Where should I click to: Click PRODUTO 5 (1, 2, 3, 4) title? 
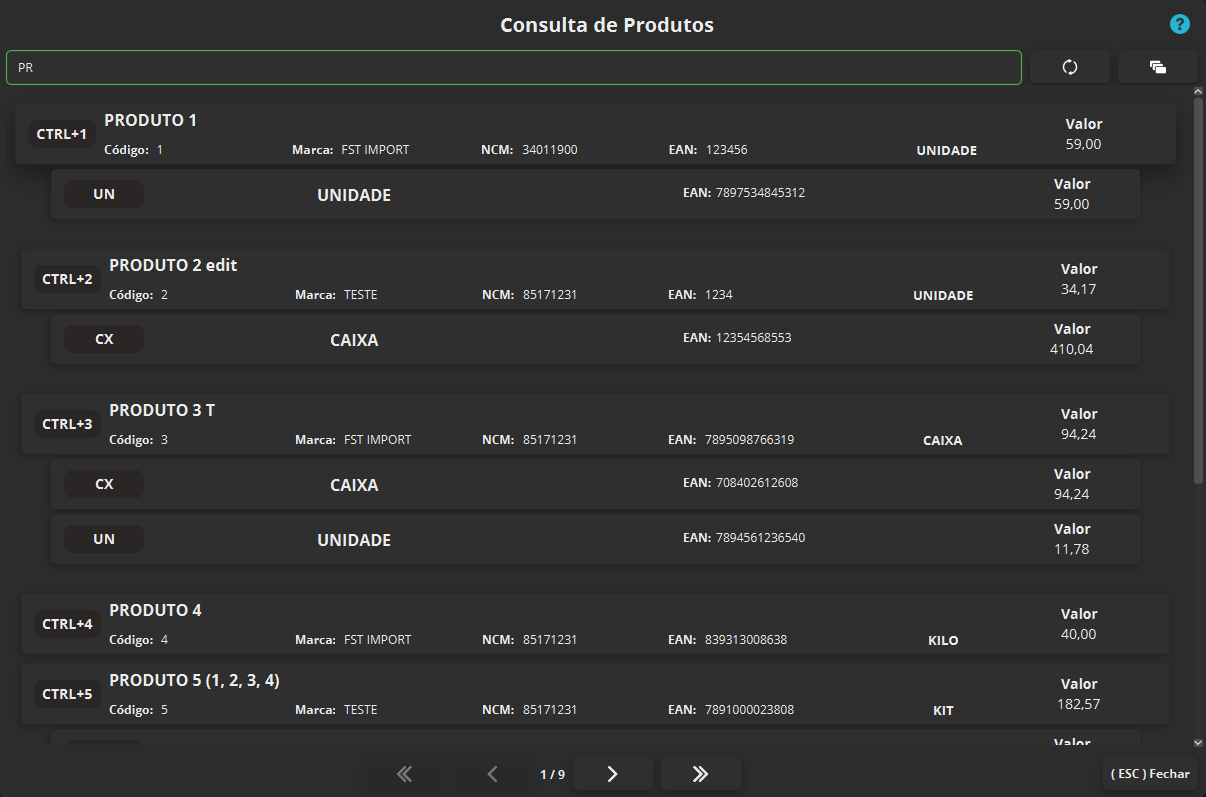[194, 680]
